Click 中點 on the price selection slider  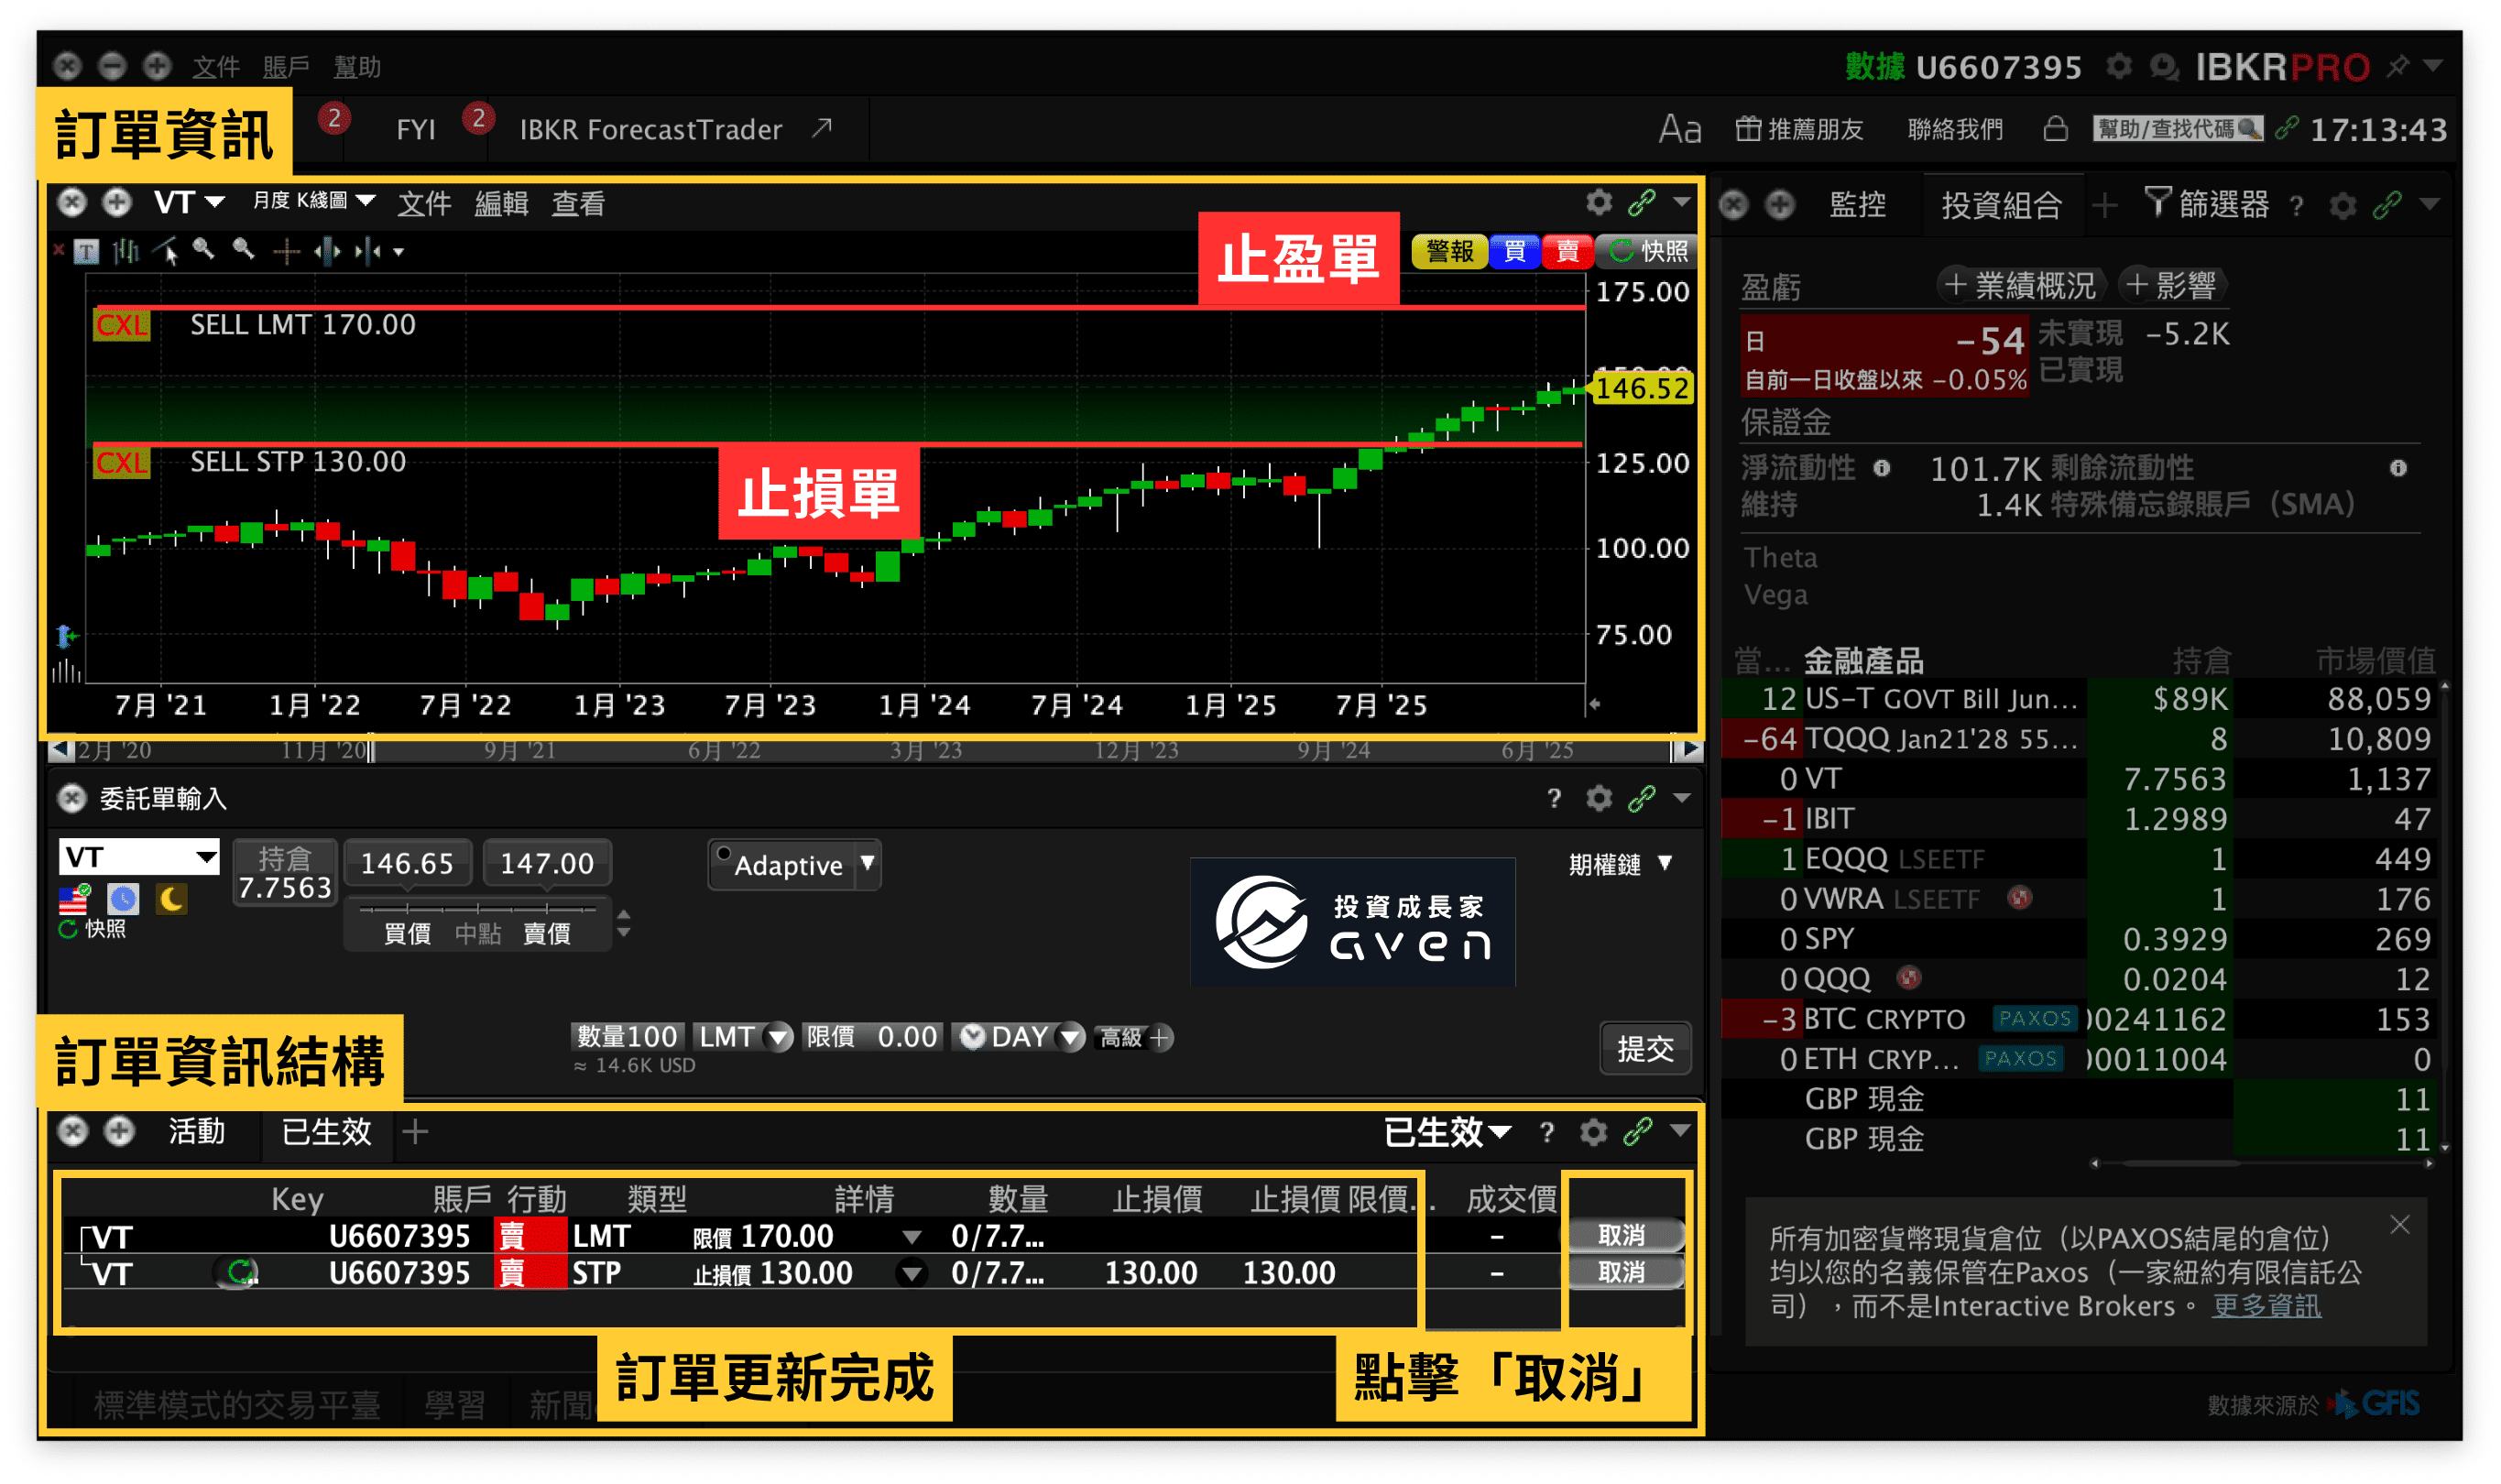coord(477,934)
